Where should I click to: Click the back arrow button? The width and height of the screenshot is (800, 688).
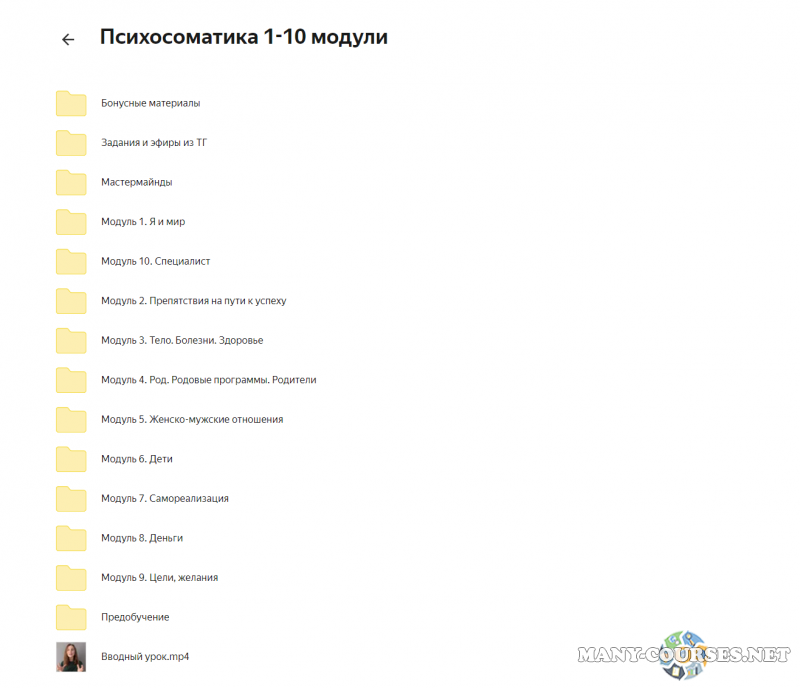tap(68, 39)
